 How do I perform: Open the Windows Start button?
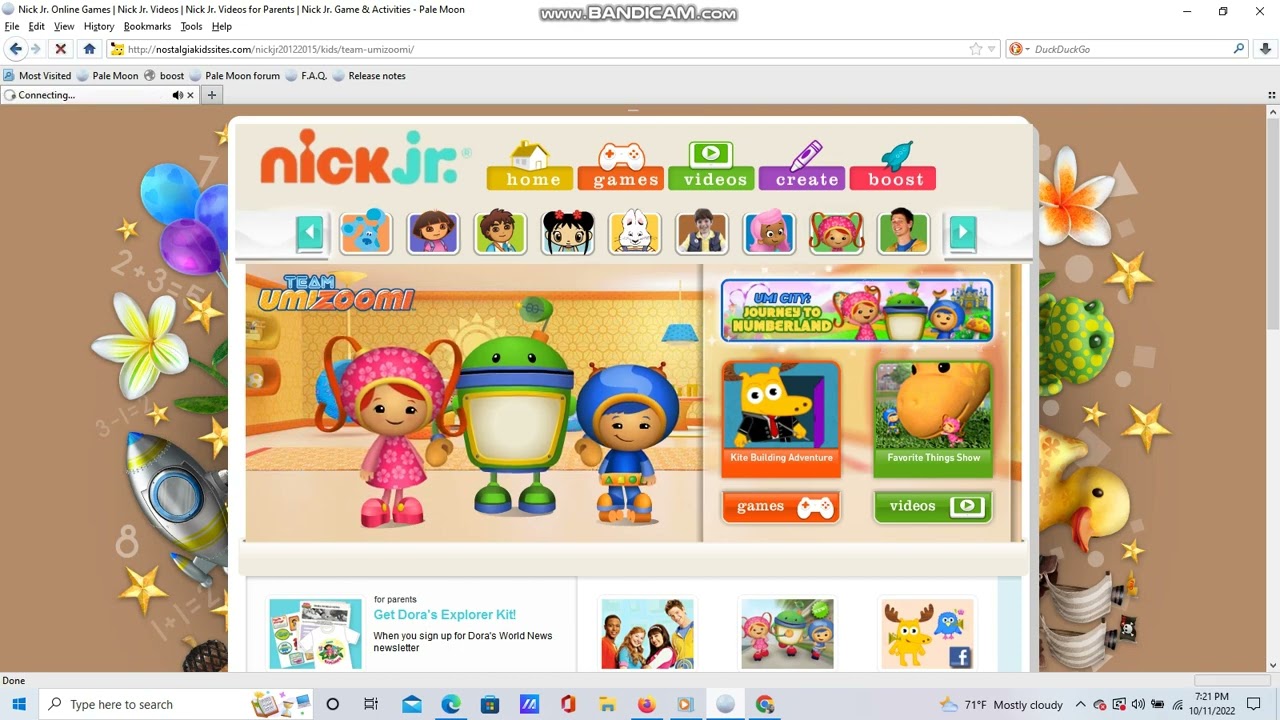(x=19, y=704)
